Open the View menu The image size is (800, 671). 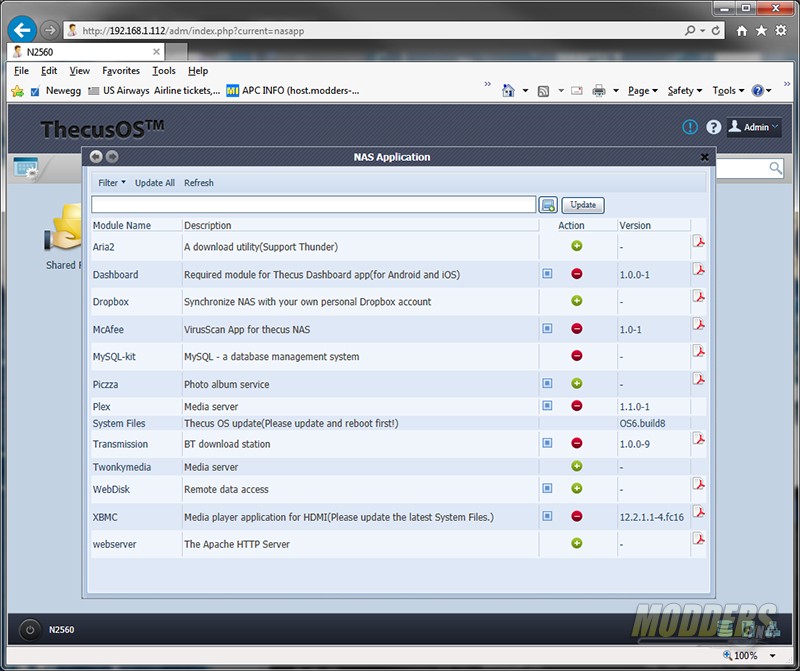coord(80,71)
